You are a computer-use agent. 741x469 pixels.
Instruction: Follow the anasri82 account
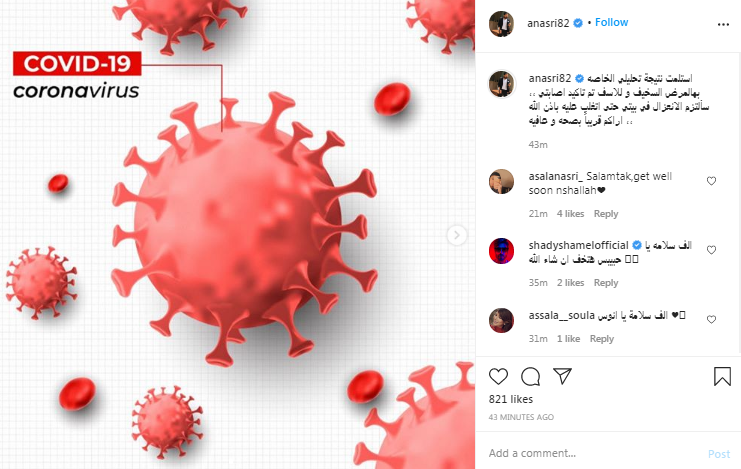pos(611,22)
